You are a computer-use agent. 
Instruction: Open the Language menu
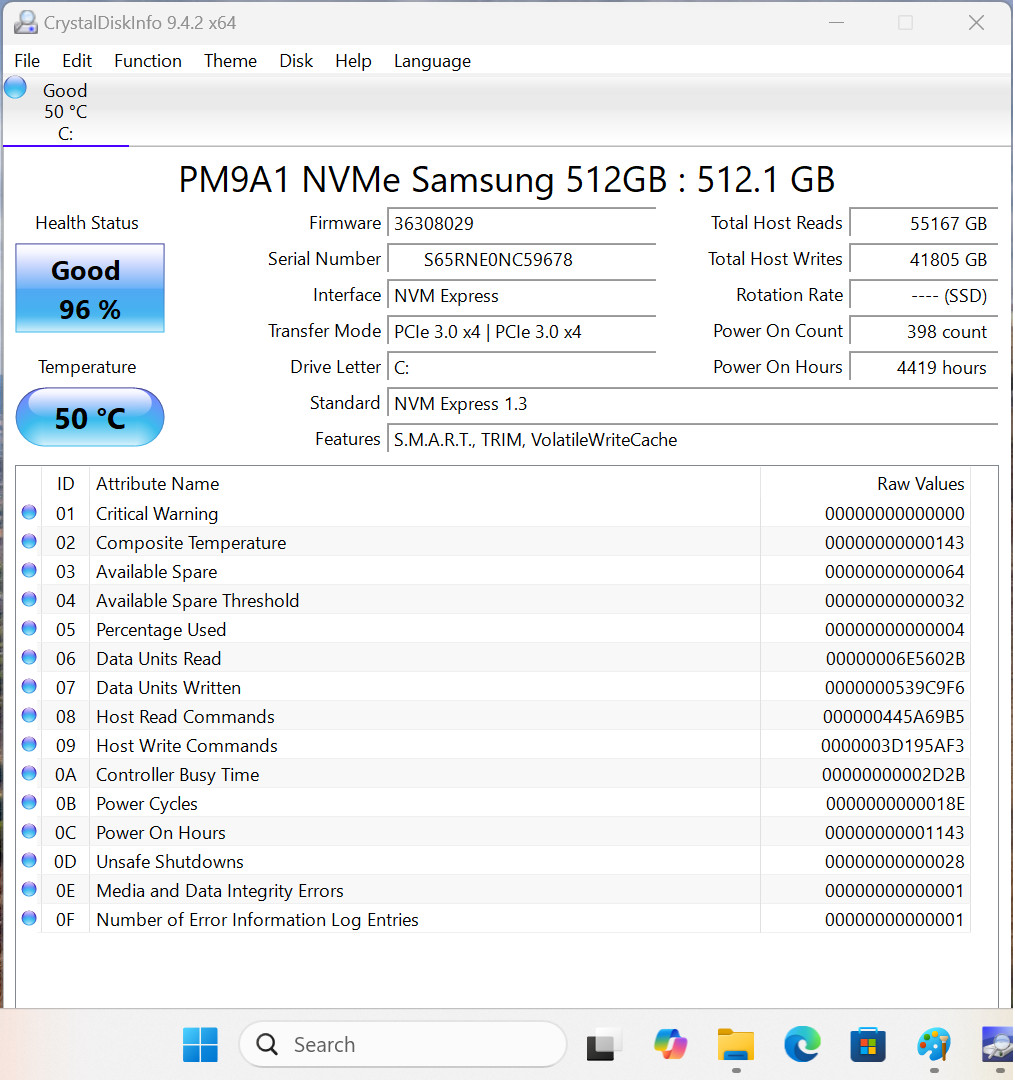coord(432,61)
